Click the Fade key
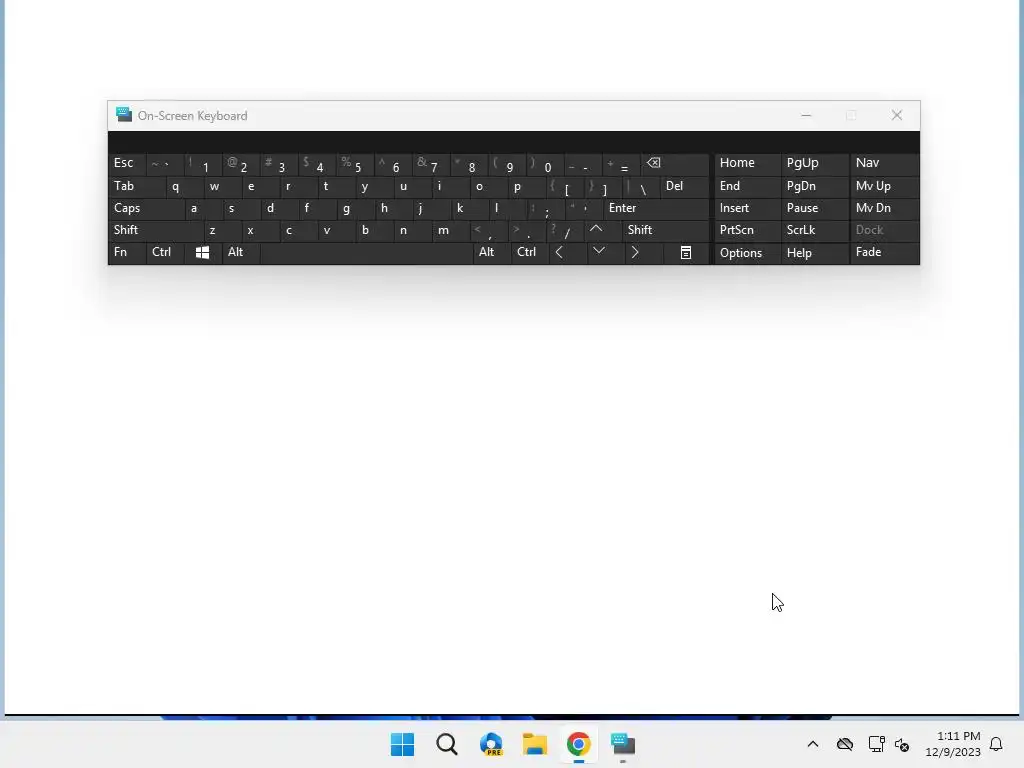 (884, 253)
